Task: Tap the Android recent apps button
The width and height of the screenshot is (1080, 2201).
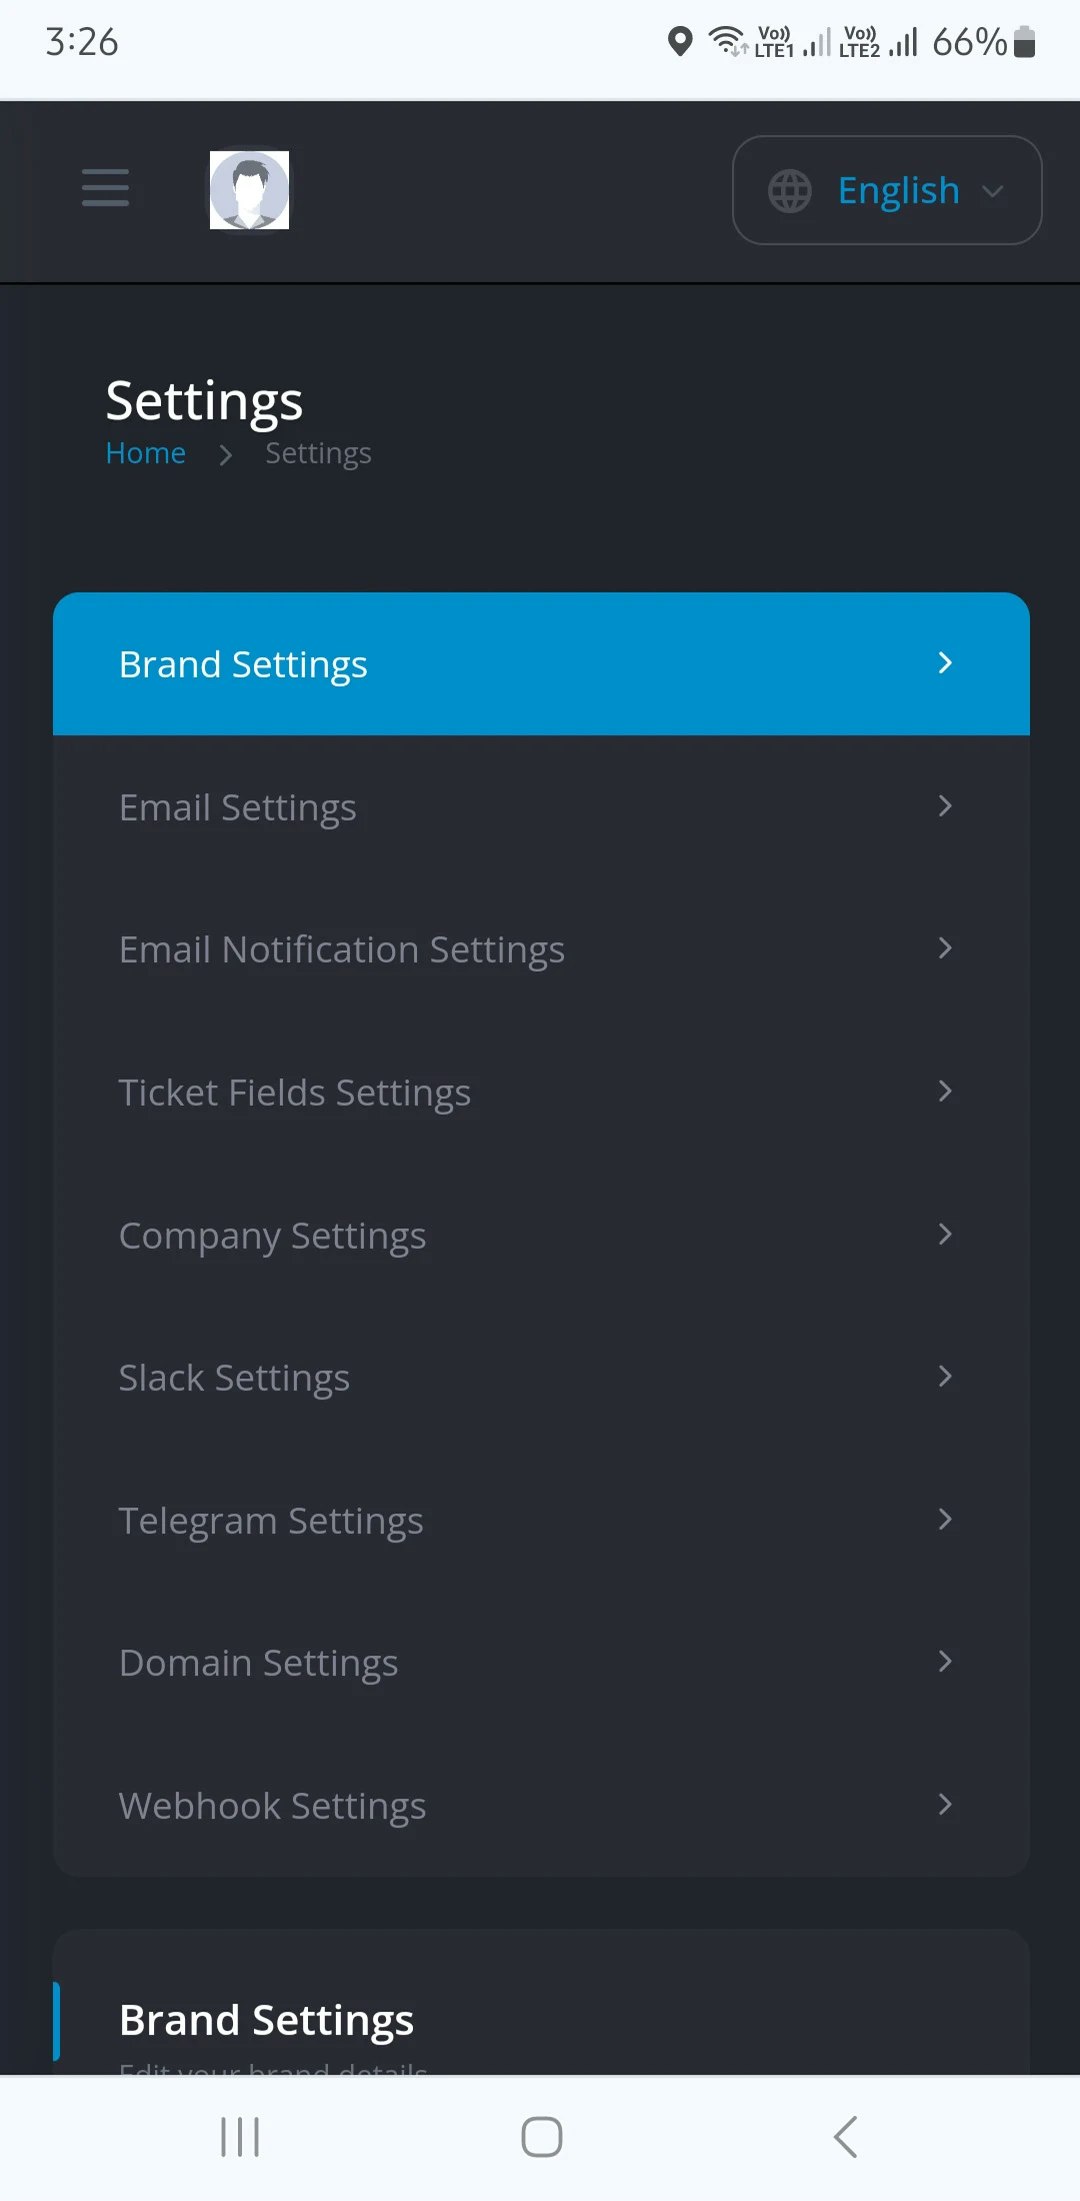Action: [x=240, y=2137]
